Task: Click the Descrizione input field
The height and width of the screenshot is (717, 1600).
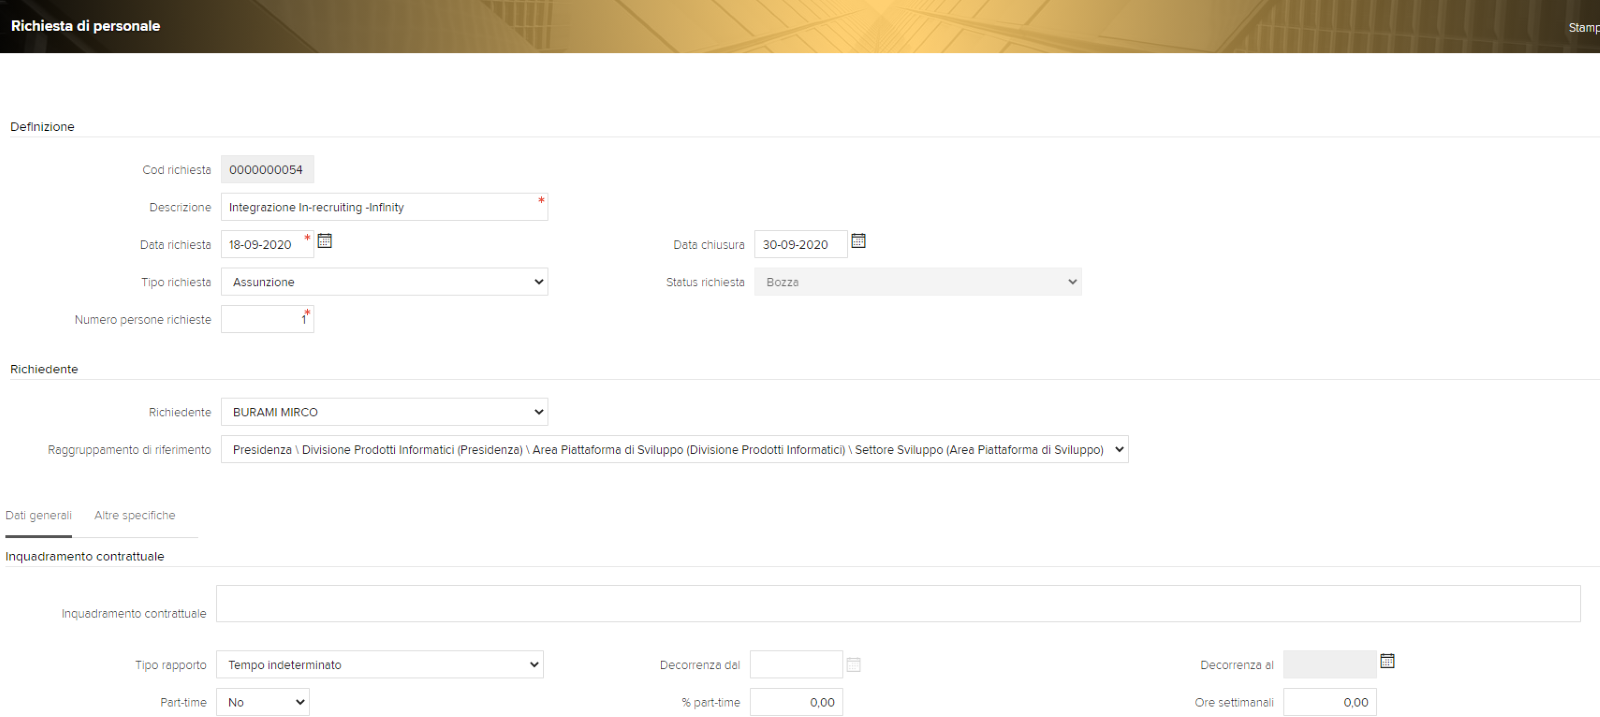Action: pyautogui.click(x=384, y=207)
